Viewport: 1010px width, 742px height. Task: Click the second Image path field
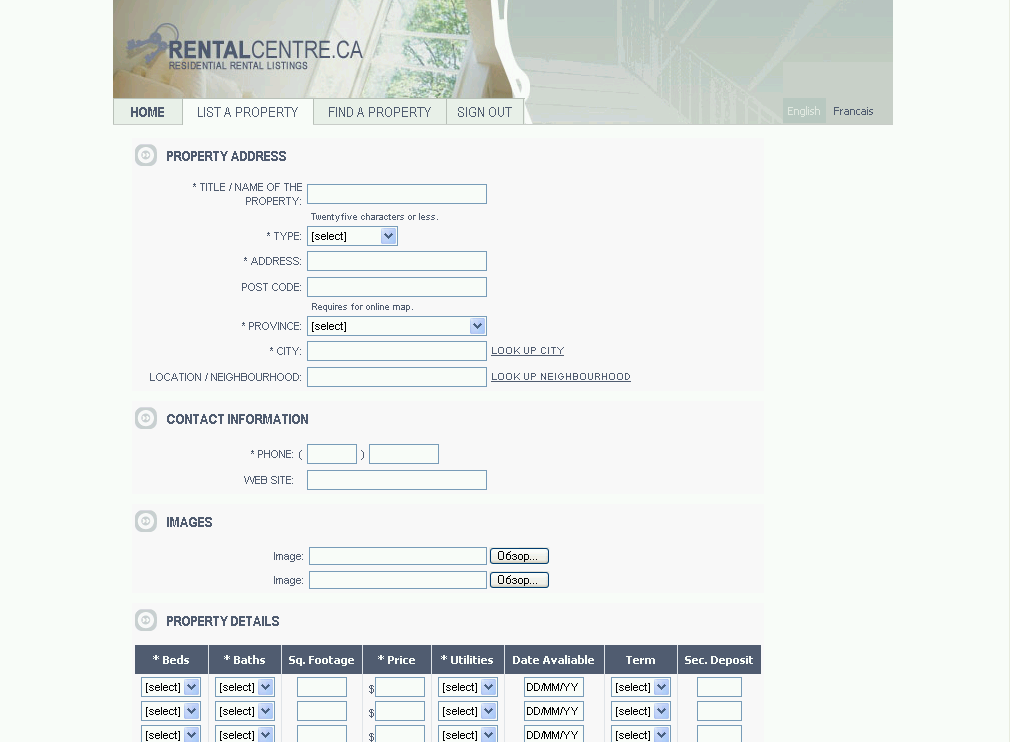[397, 580]
